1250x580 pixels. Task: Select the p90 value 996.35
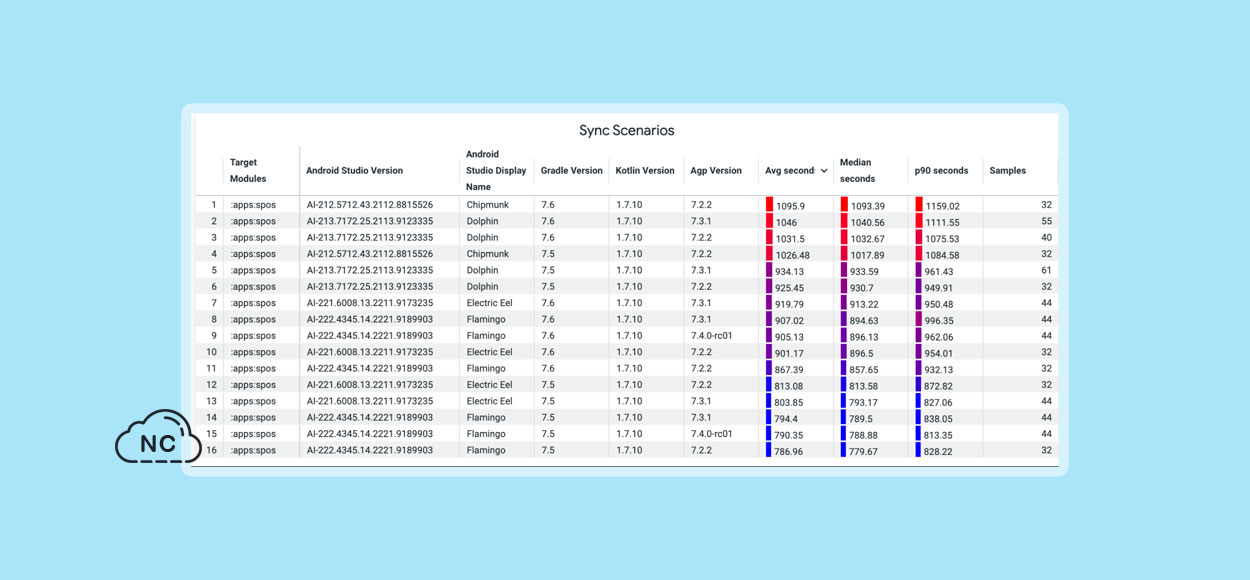940,321
